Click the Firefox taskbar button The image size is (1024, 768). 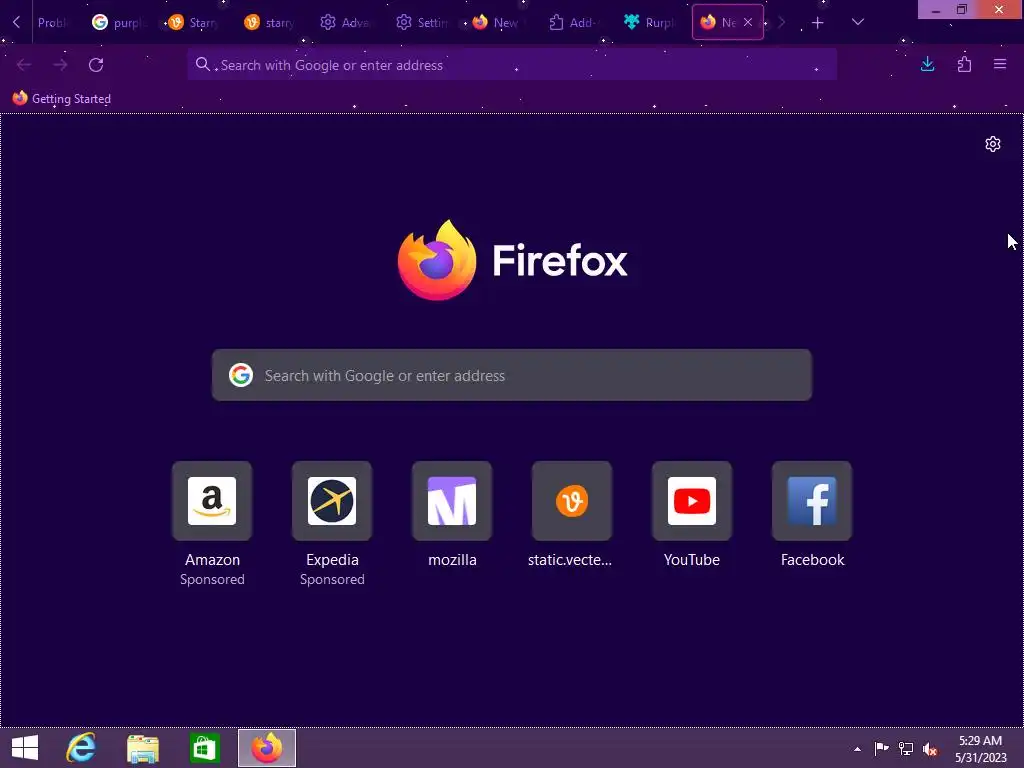tap(266, 748)
